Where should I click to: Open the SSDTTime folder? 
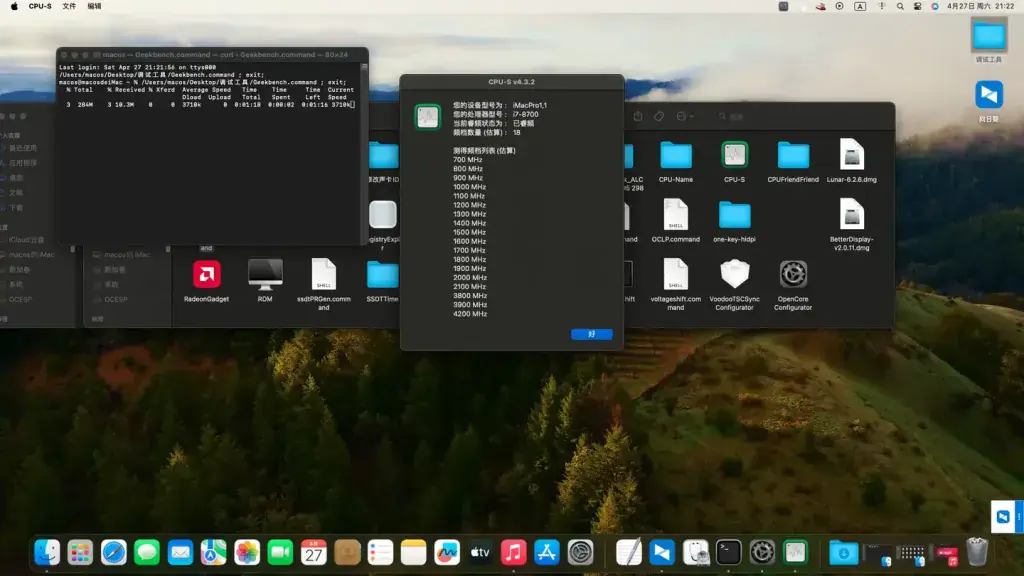tap(383, 275)
